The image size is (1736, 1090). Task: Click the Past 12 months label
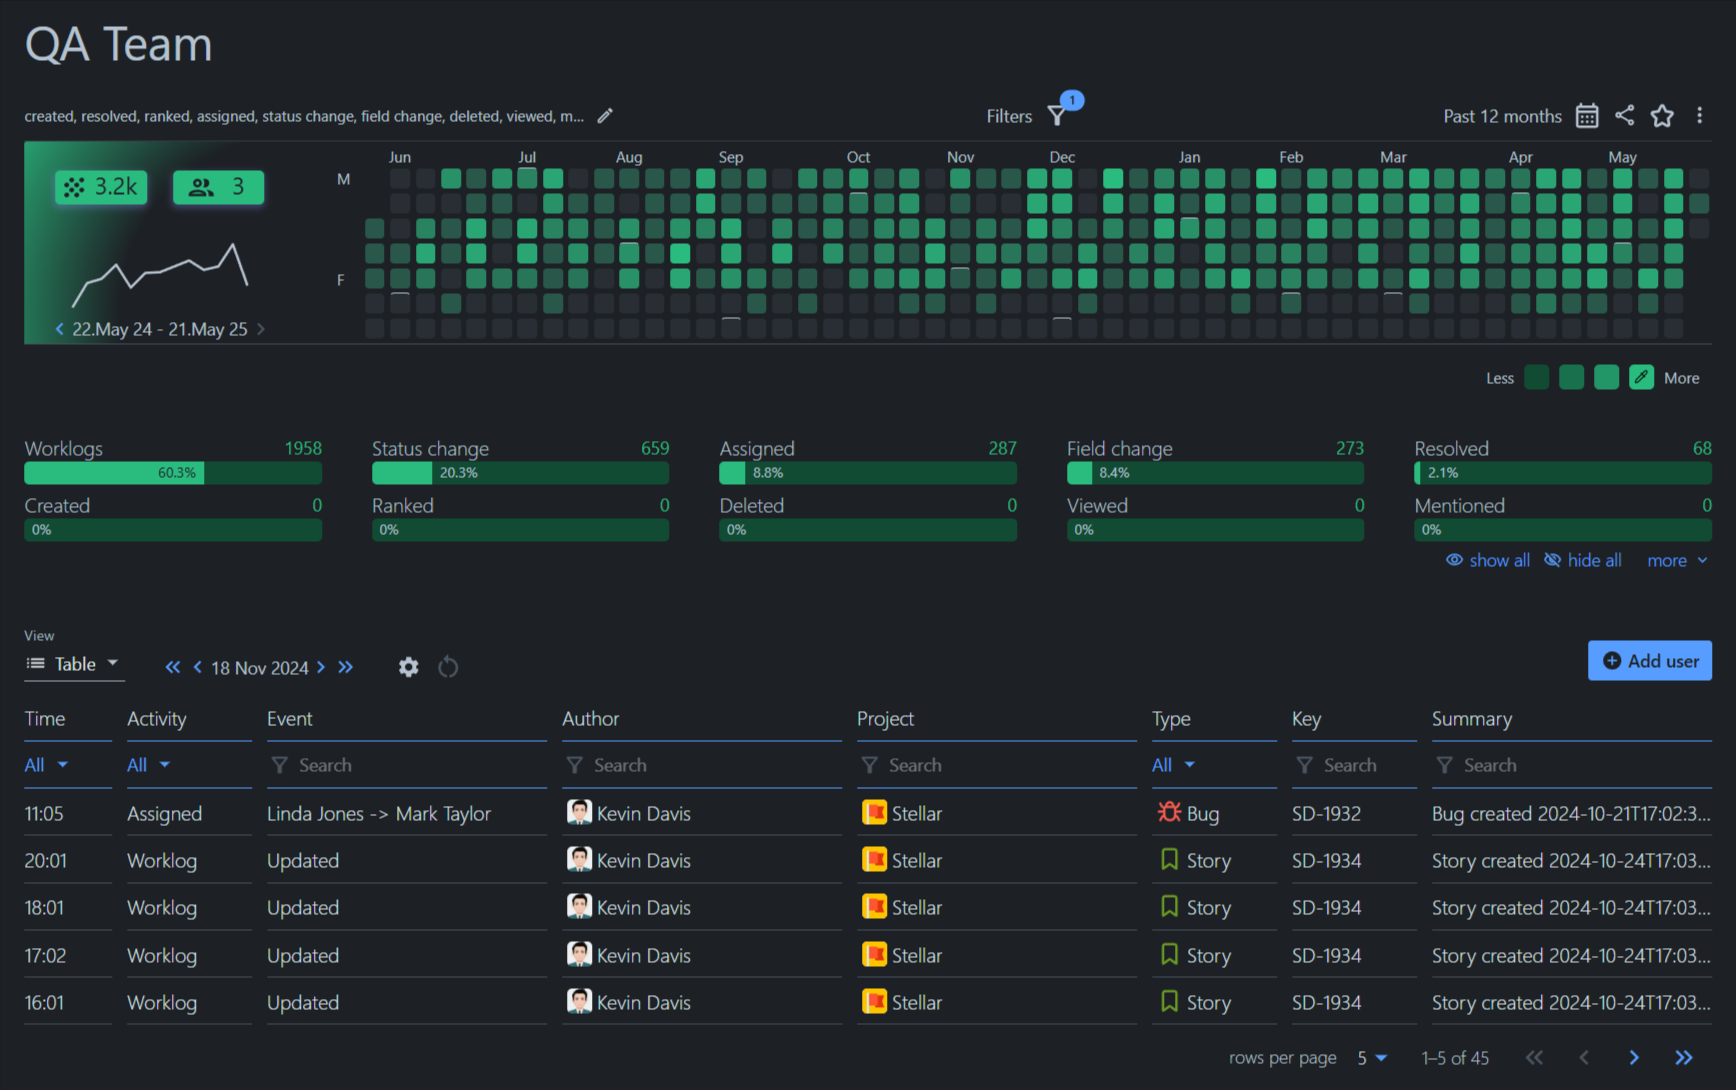coord(1502,116)
